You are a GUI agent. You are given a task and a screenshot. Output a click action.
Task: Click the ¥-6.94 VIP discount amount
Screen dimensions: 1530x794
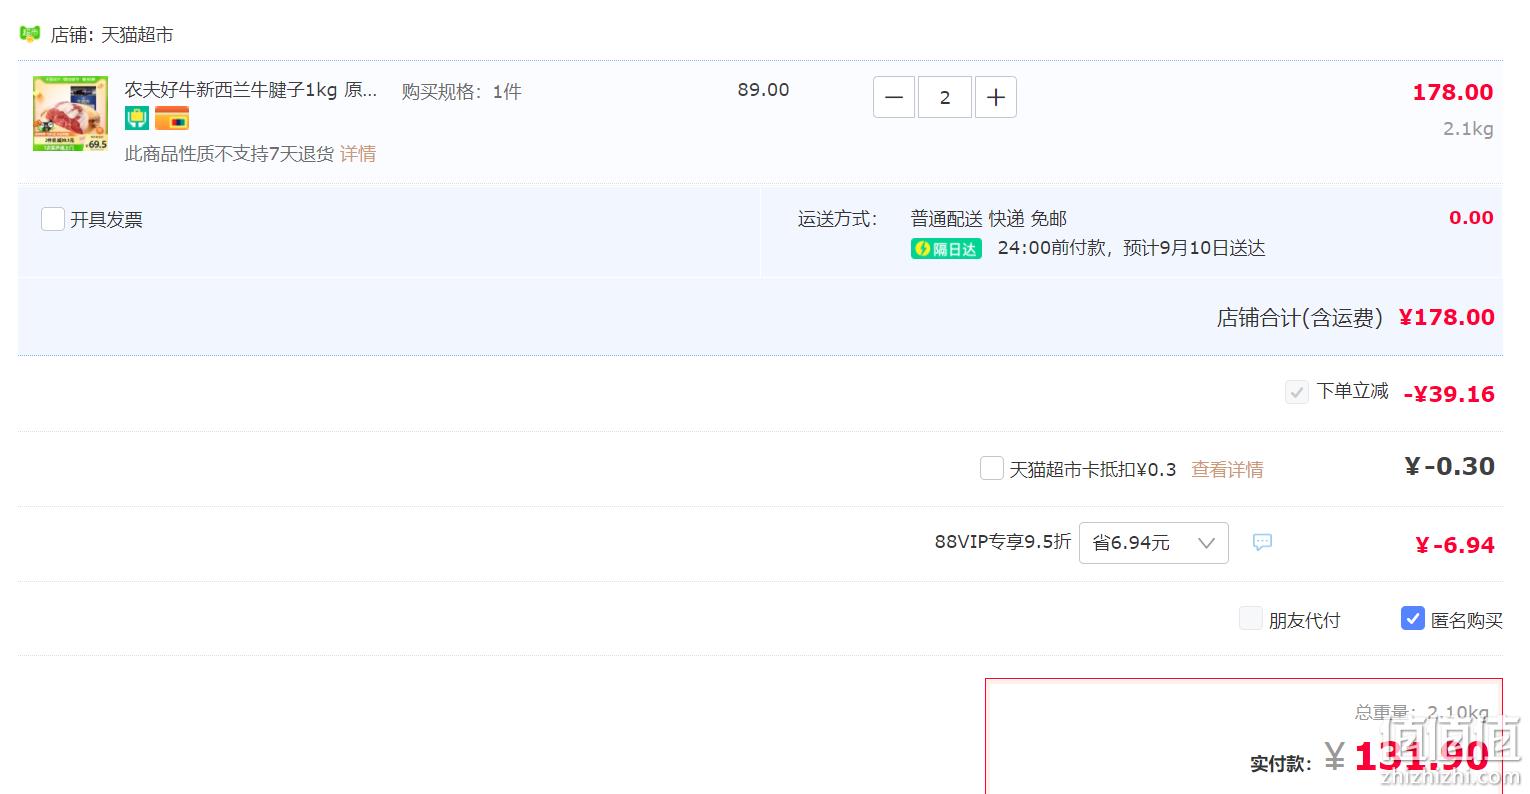tap(1455, 545)
